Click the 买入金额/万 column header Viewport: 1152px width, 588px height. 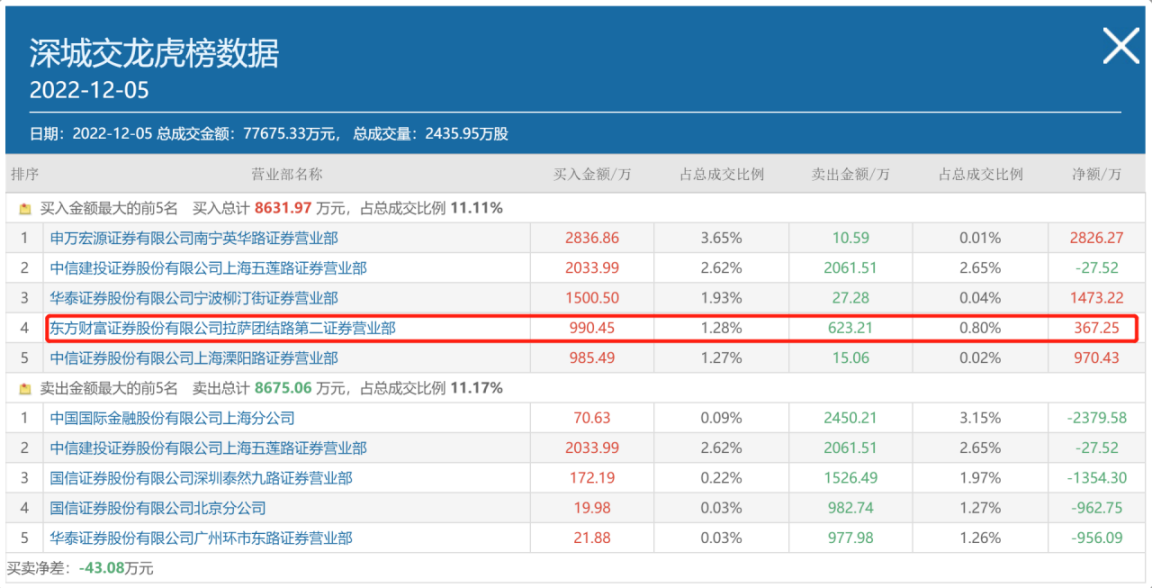coord(592,174)
